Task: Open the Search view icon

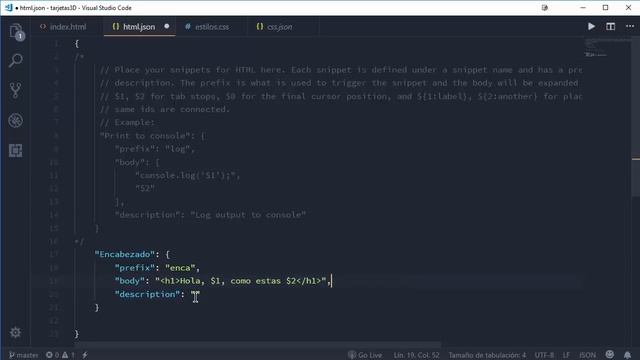Action: pyautogui.click(x=16, y=60)
